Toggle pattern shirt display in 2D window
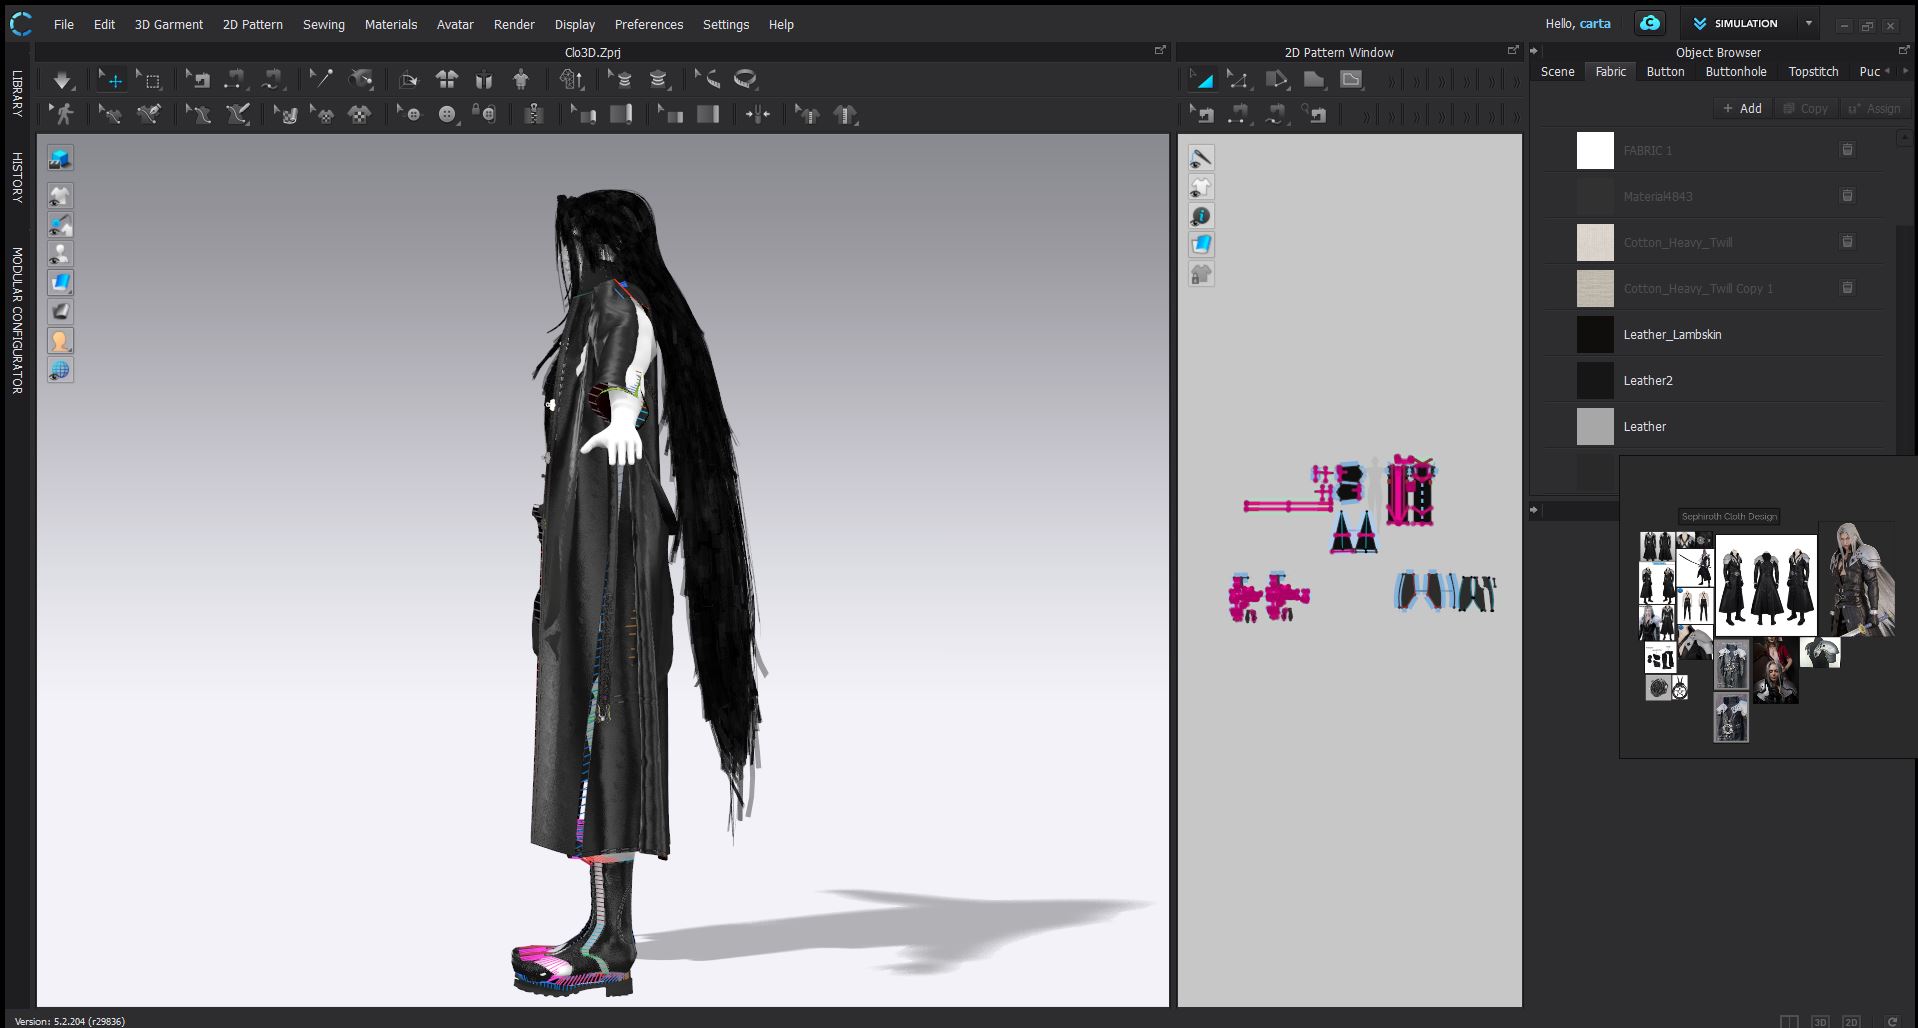The image size is (1918, 1028). (1201, 187)
